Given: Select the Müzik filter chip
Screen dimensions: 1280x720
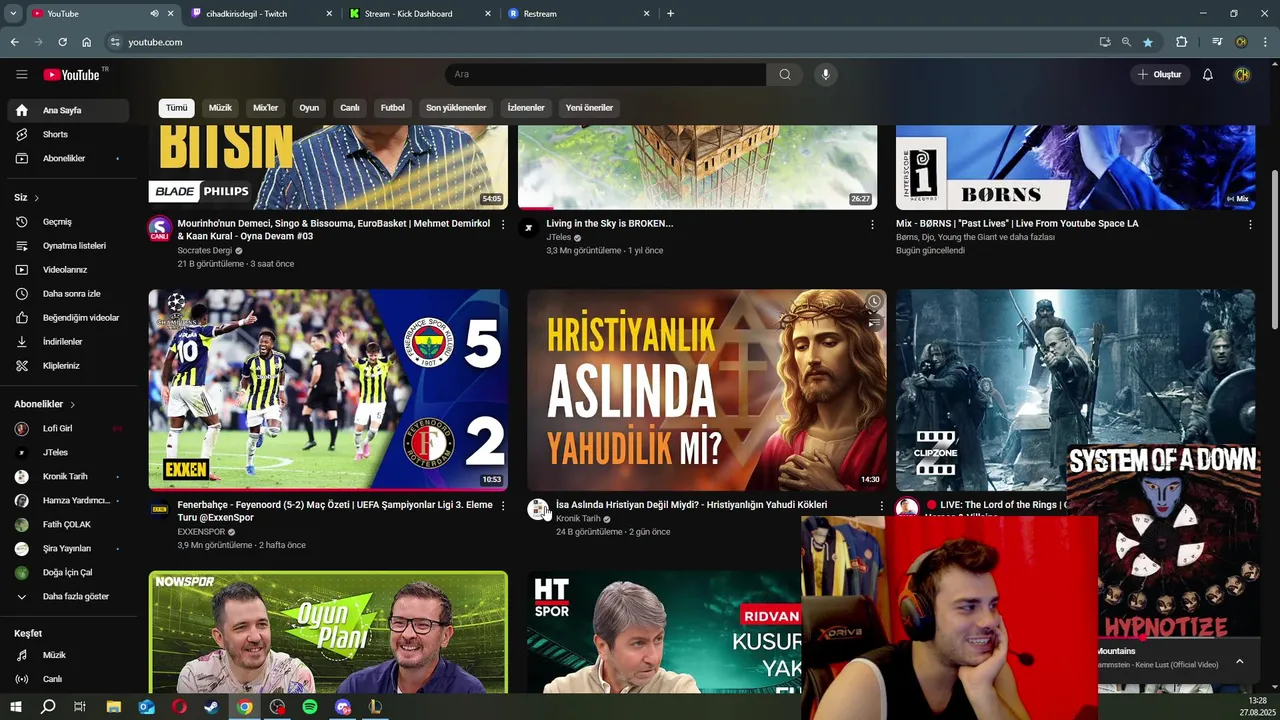Looking at the screenshot, I should coord(220,108).
